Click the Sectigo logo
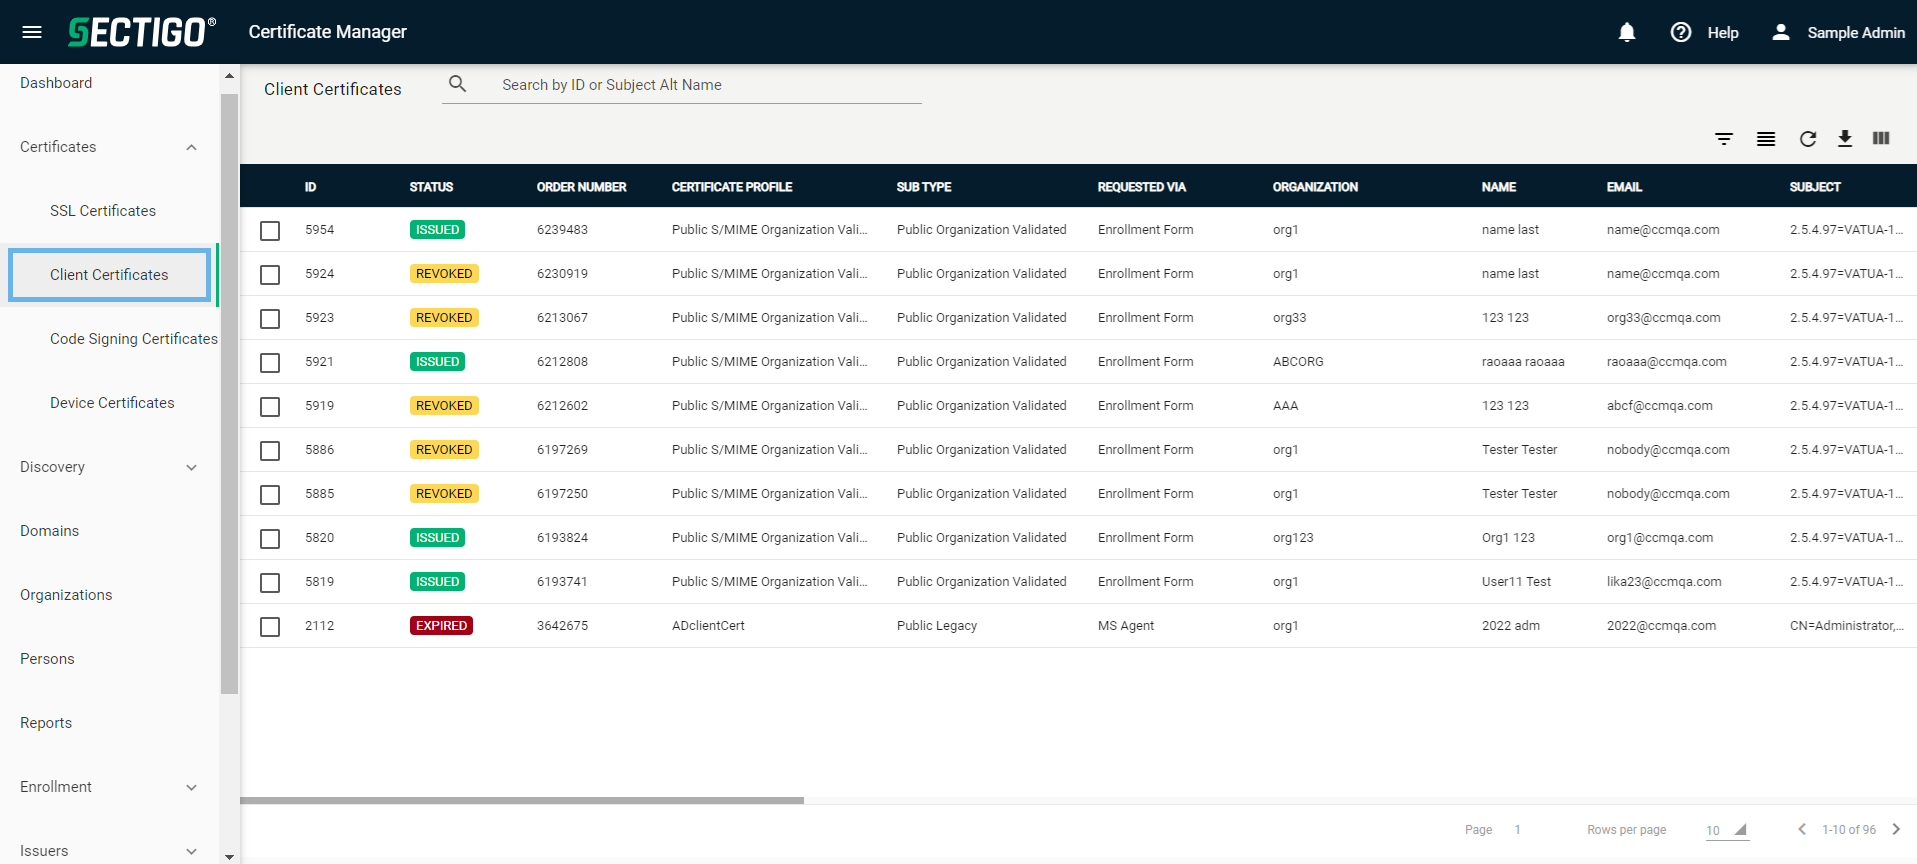 pos(141,32)
